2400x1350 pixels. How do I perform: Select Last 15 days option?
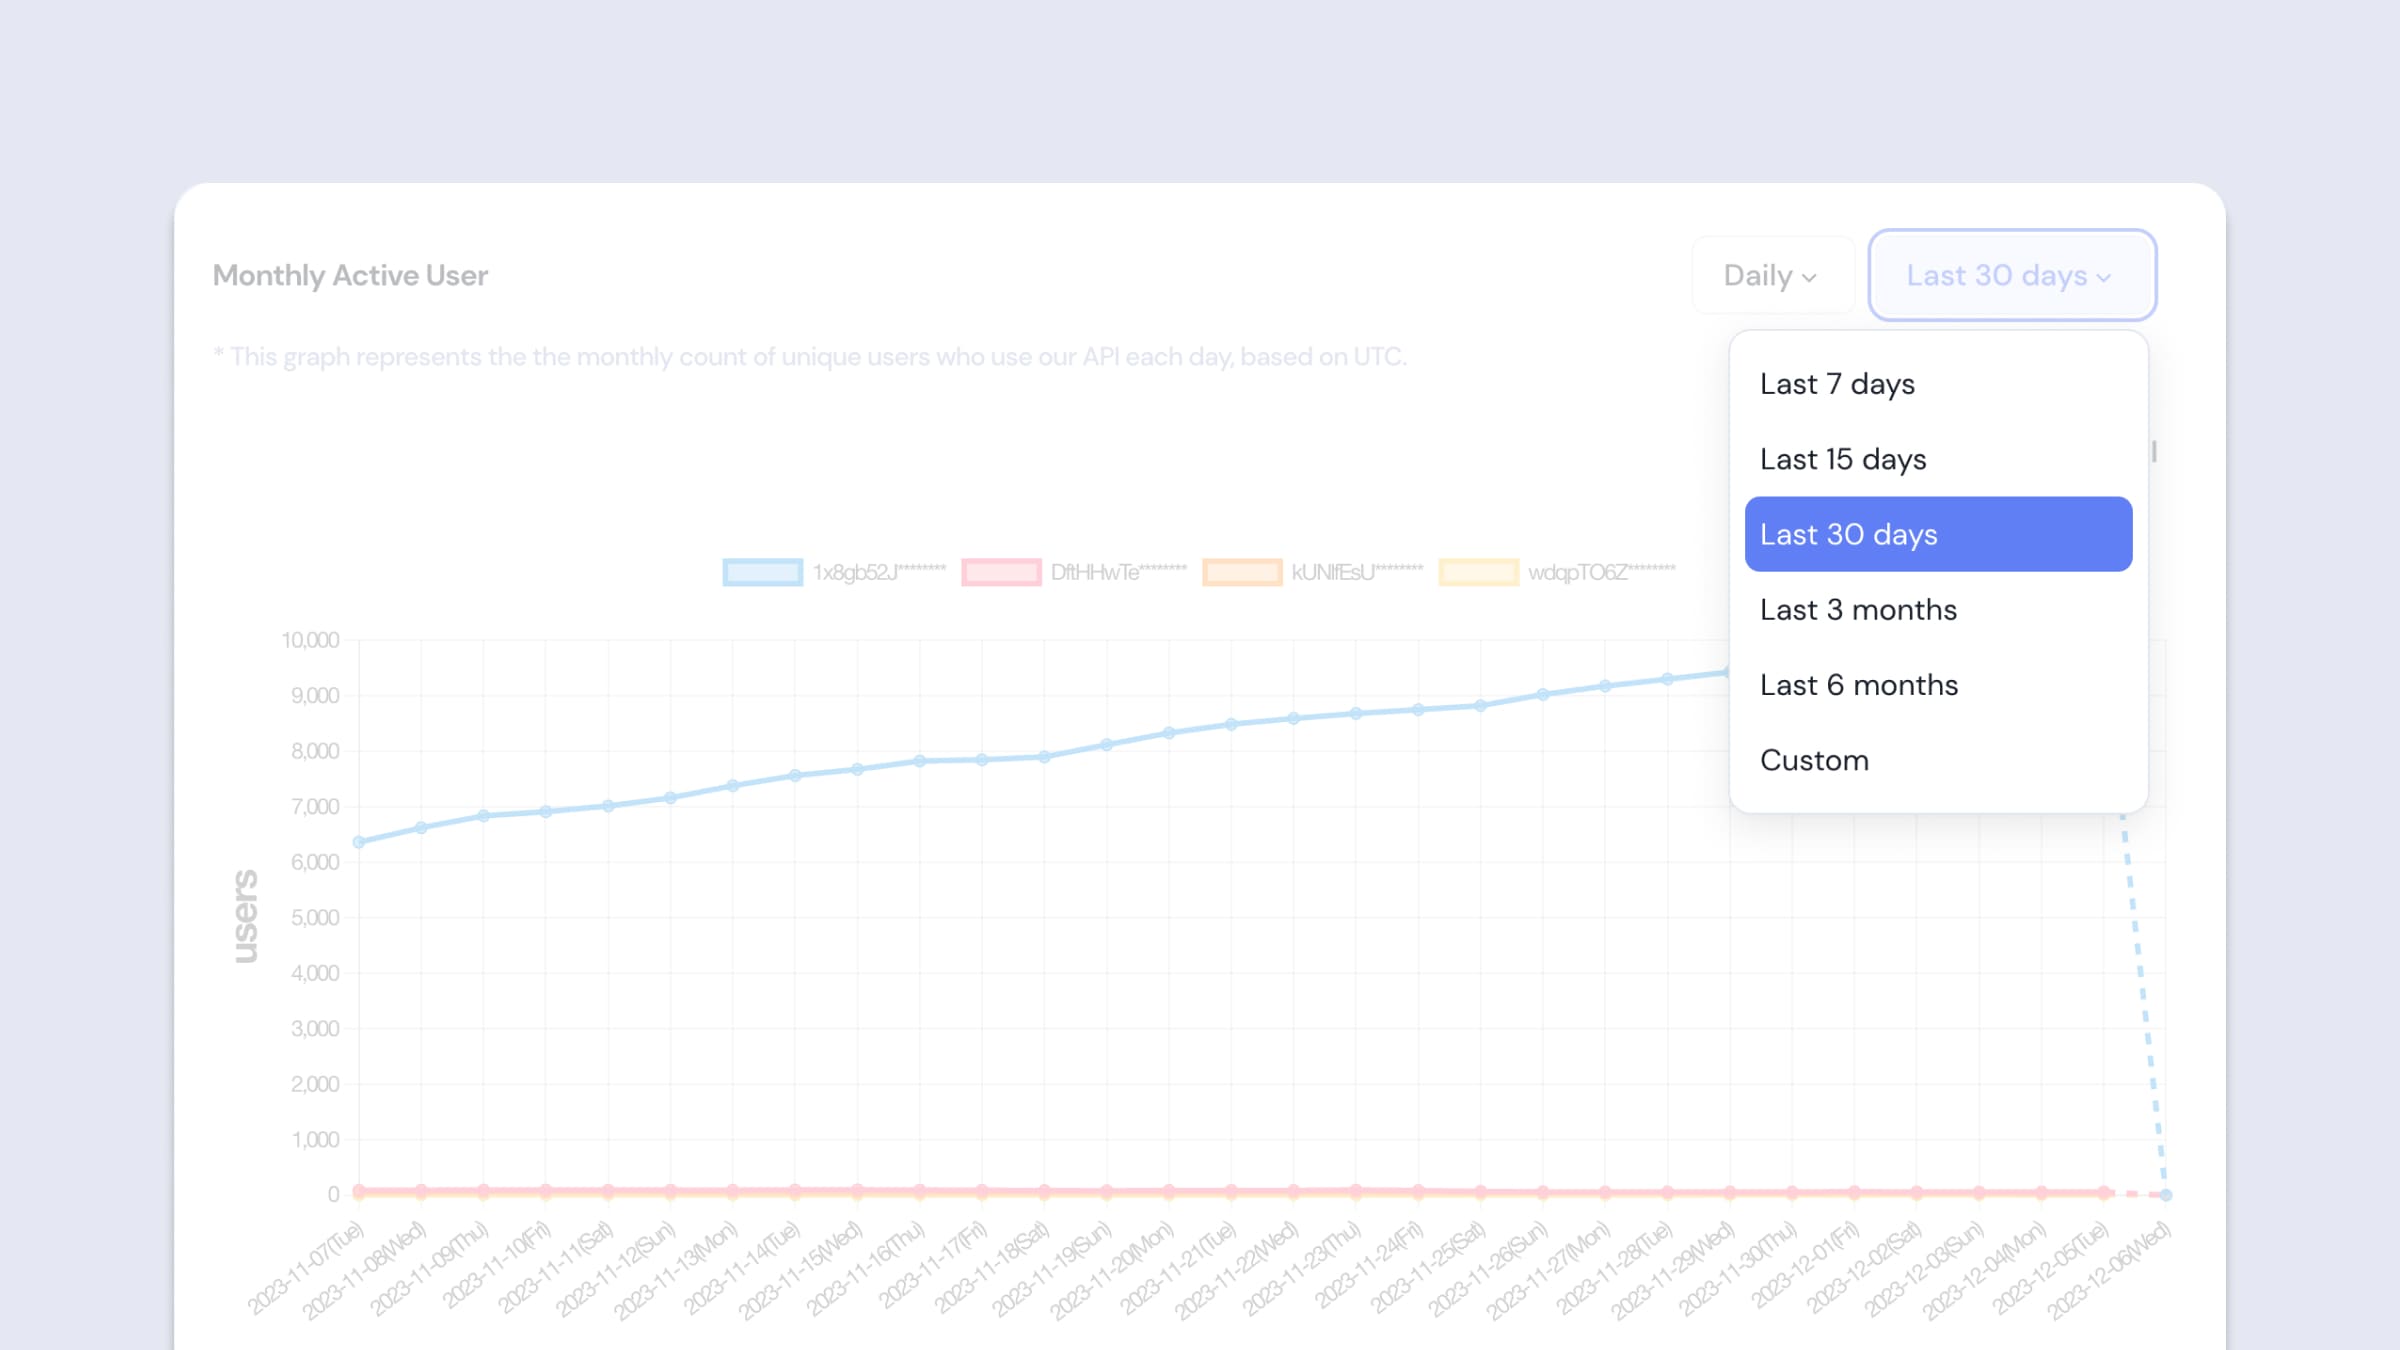click(x=1938, y=458)
